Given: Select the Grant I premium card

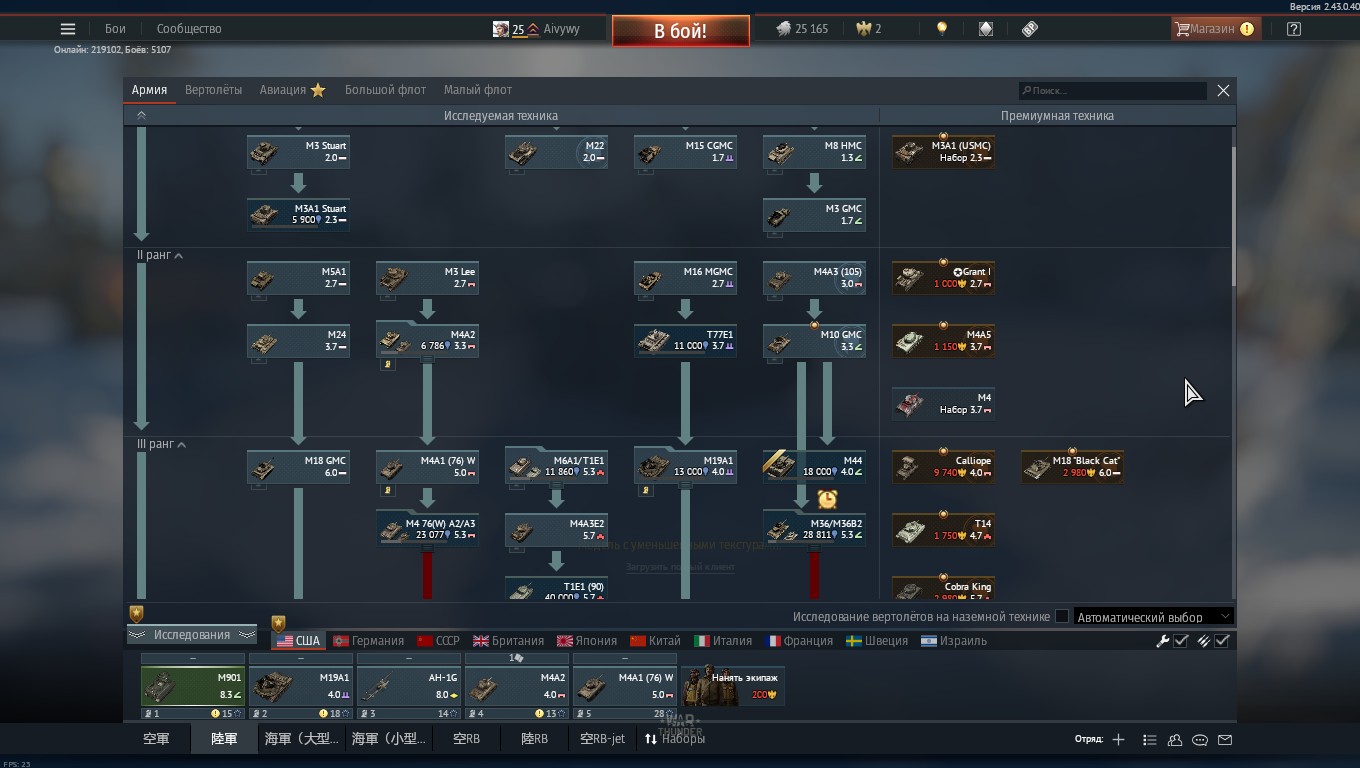Looking at the screenshot, I should pos(943,278).
